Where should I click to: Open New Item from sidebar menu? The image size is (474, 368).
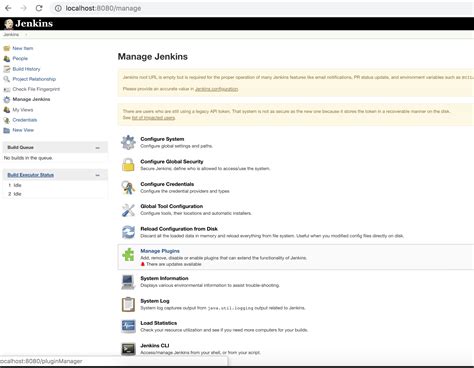(x=23, y=48)
